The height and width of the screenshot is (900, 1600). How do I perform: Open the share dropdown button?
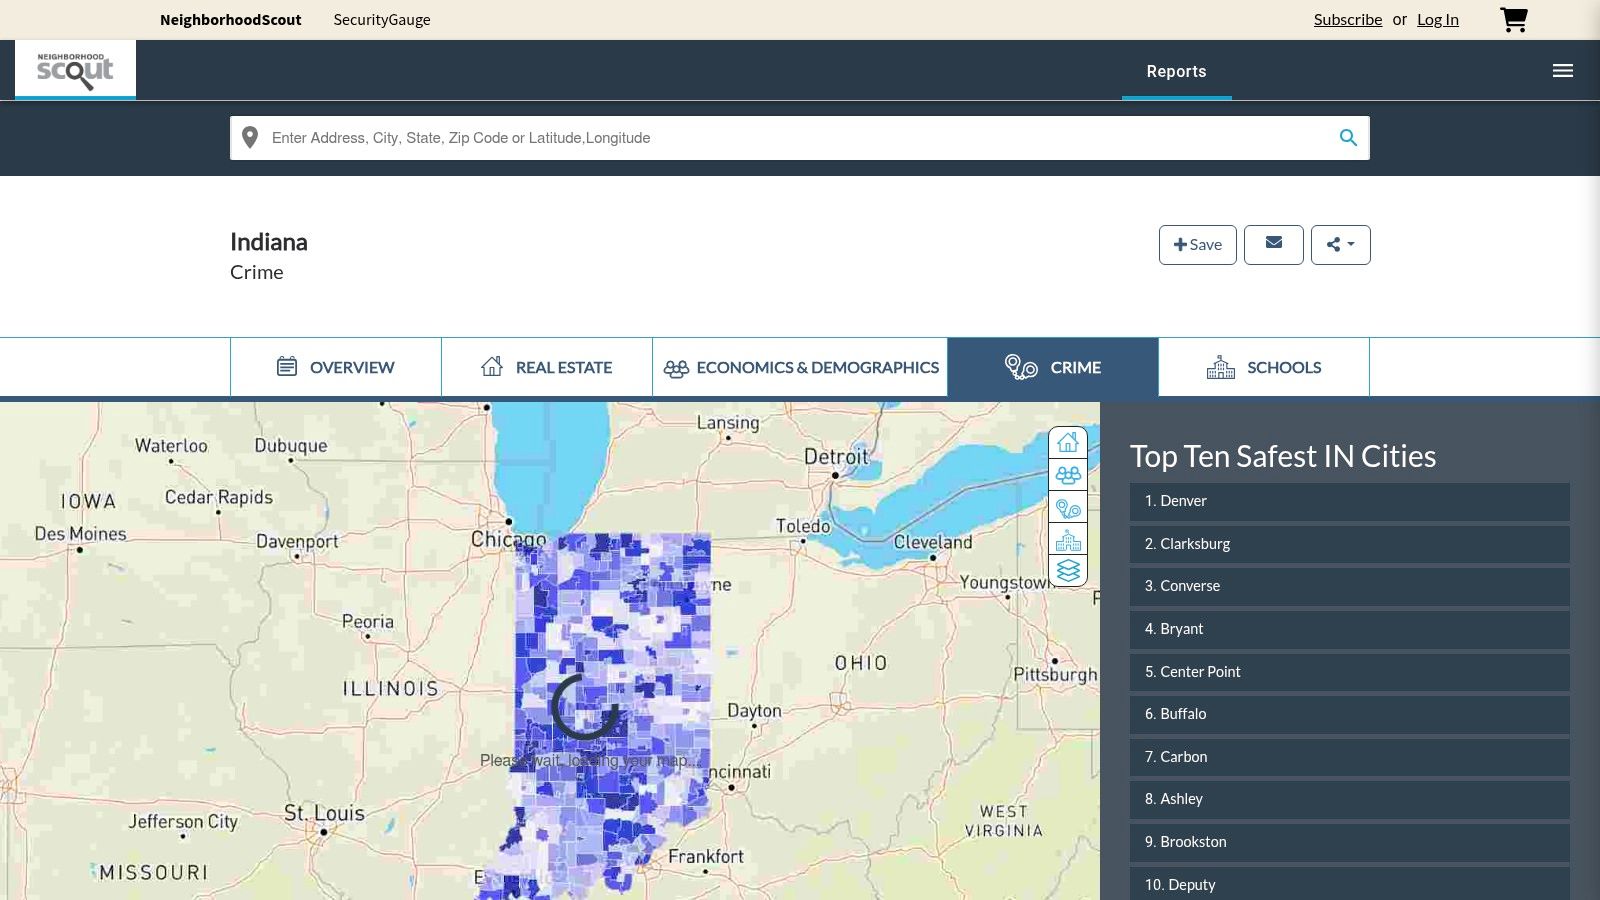point(1340,244)
